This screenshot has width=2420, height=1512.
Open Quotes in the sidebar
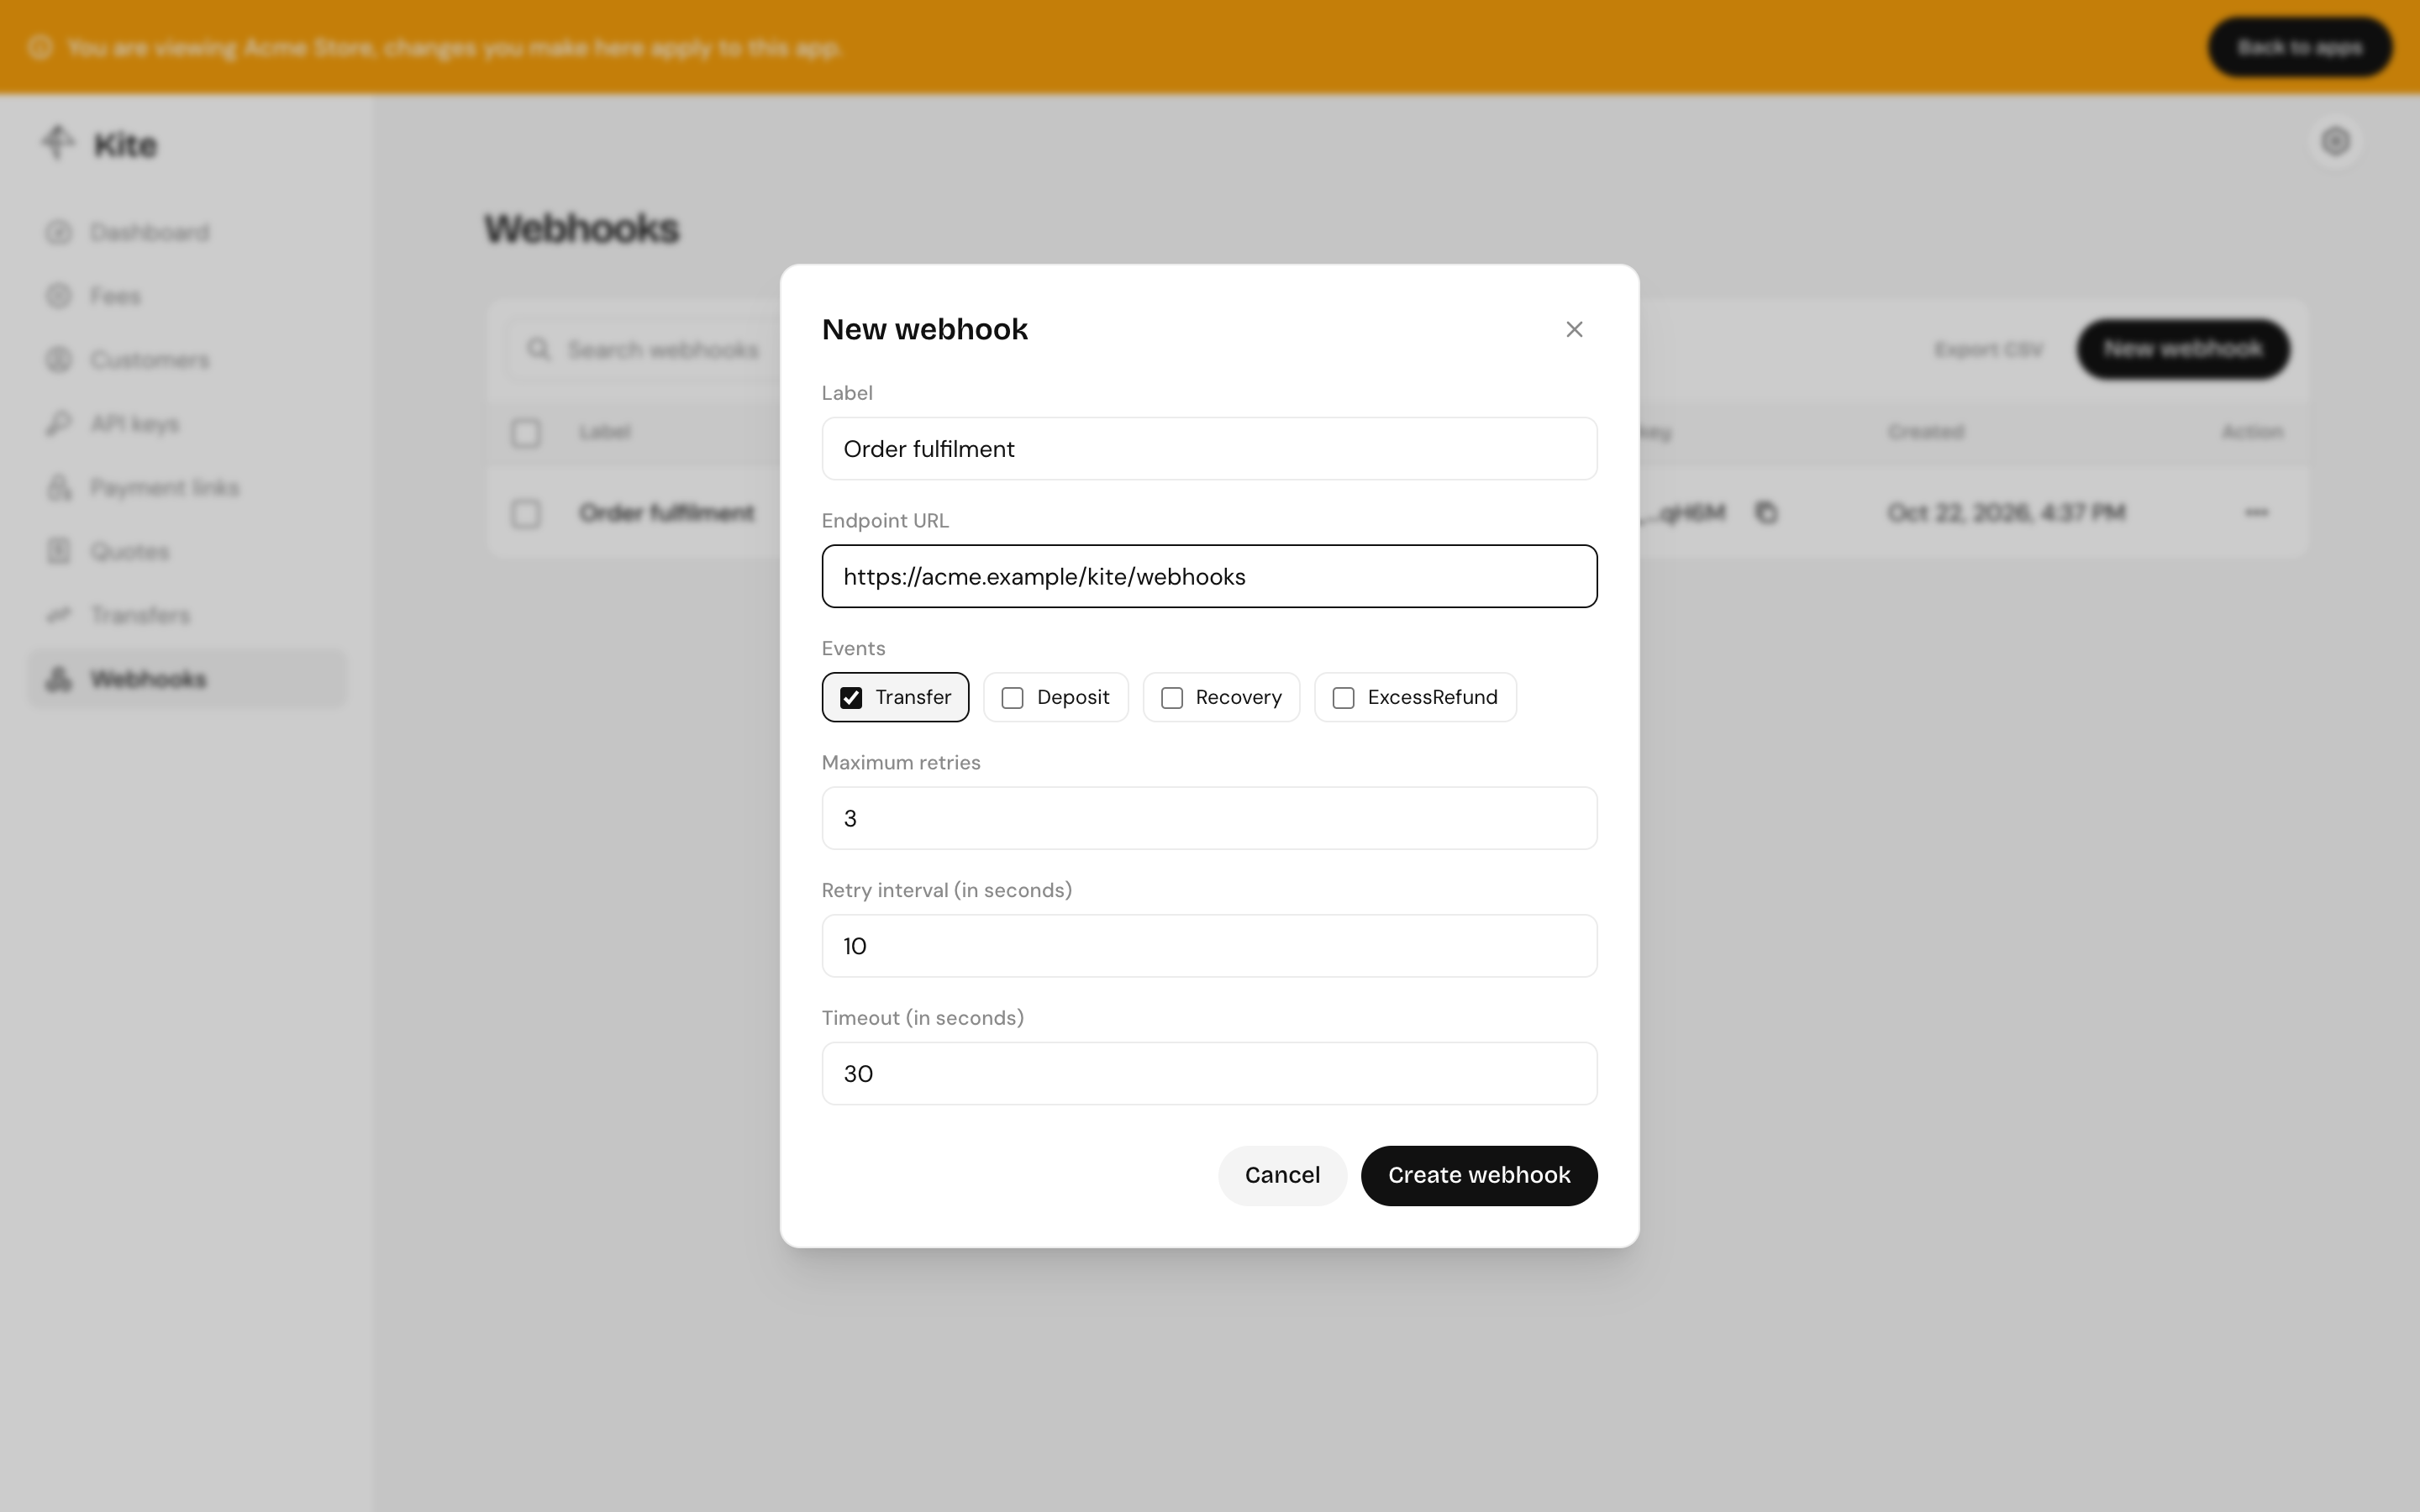(187, 551)
